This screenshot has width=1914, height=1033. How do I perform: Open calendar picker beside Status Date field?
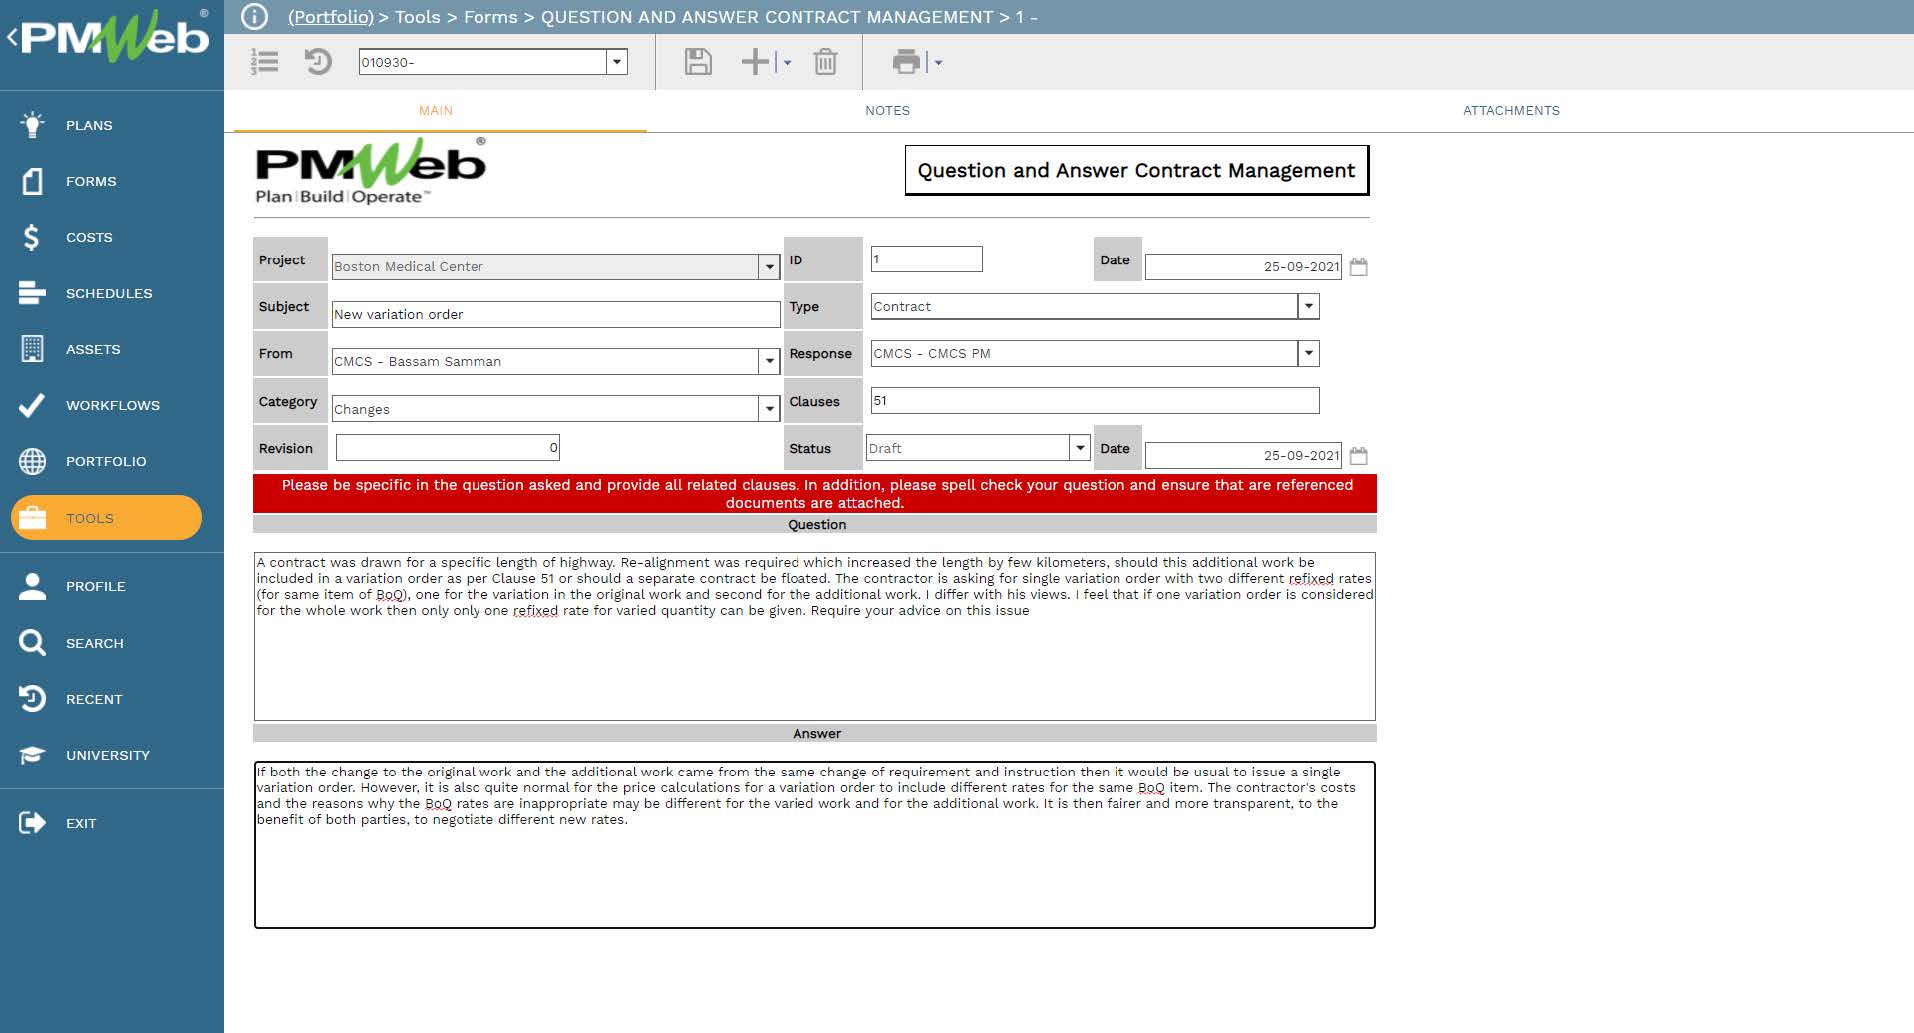tap(1358, 456)
